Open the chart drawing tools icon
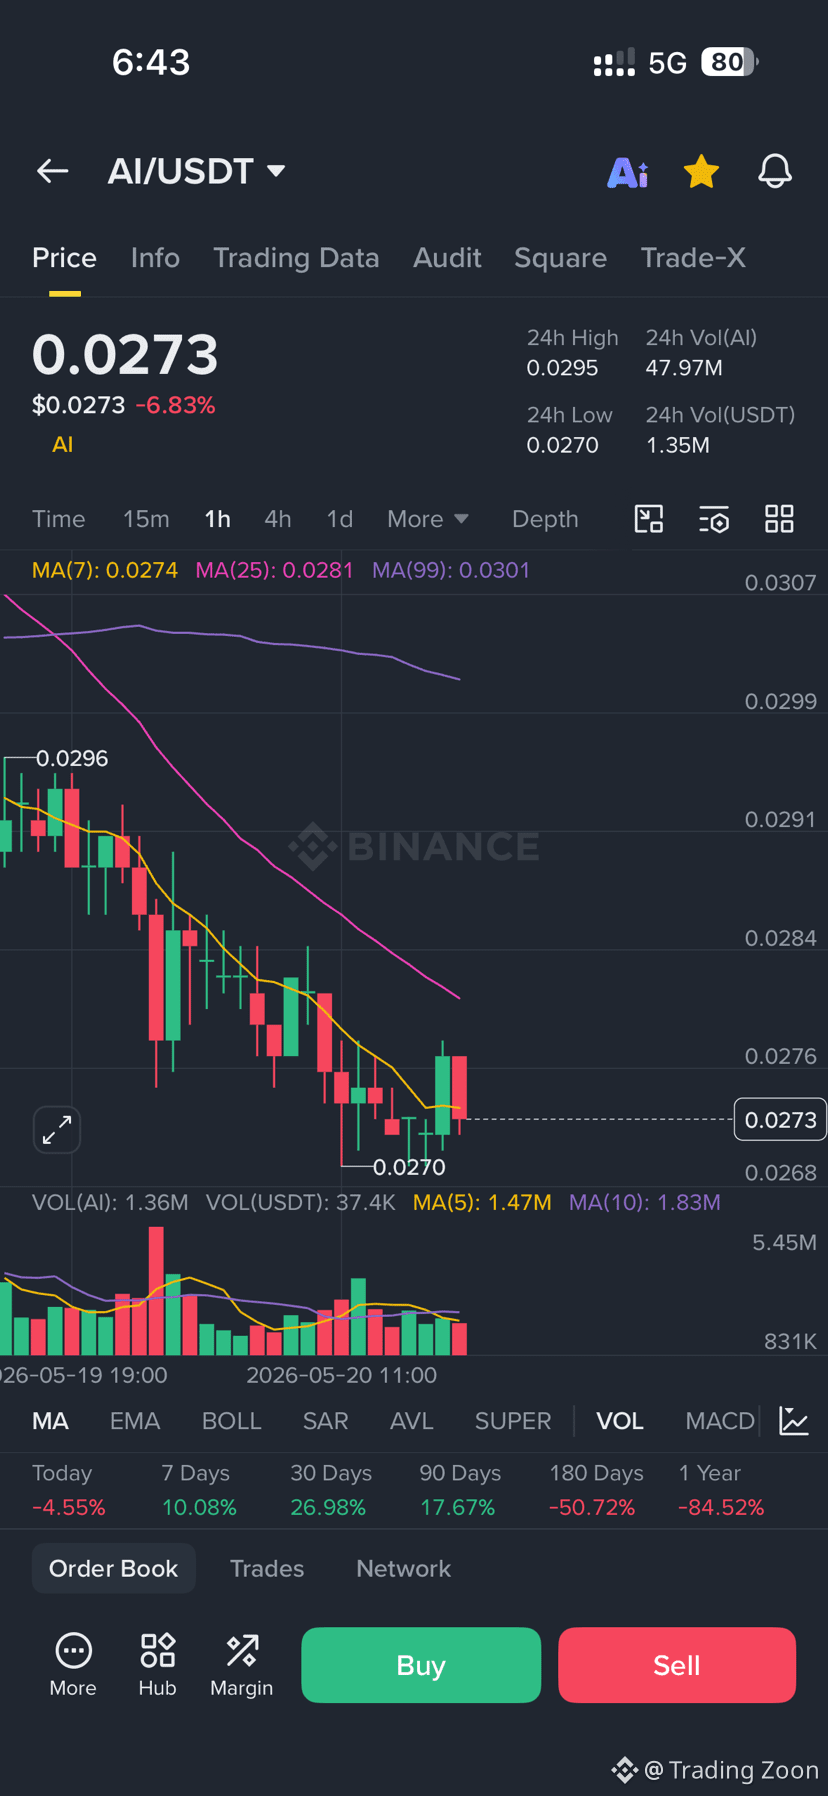Screen dimensions: 828x1796 [x=649, y=519]
